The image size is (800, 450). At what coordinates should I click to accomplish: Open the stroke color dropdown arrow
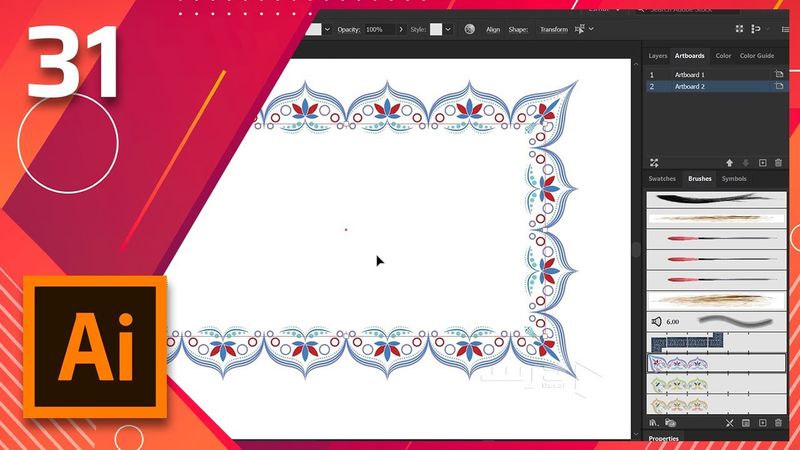(327, 29)
